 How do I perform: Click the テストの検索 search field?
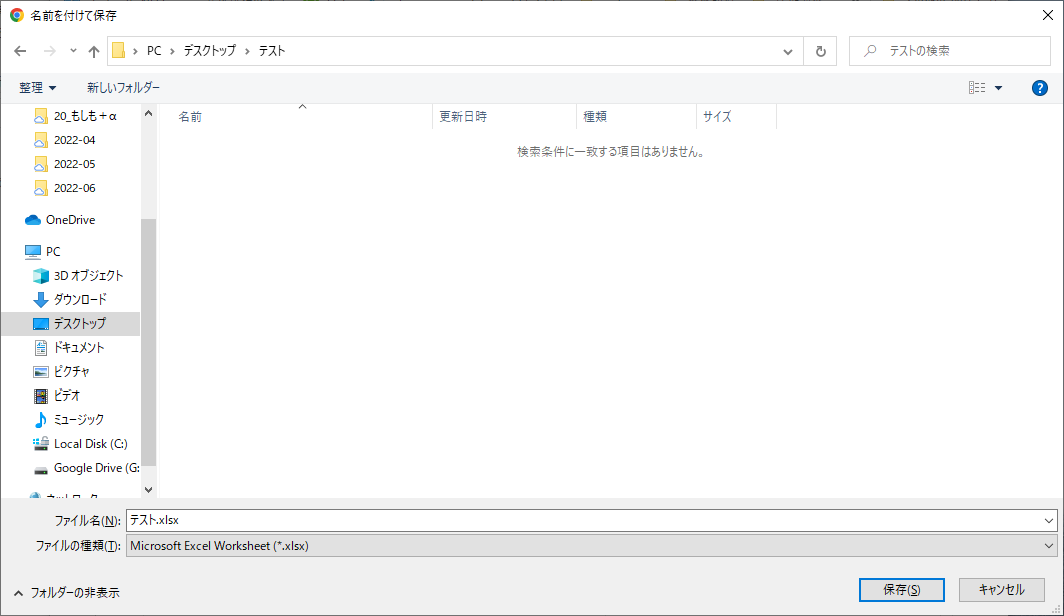(949, 51)
